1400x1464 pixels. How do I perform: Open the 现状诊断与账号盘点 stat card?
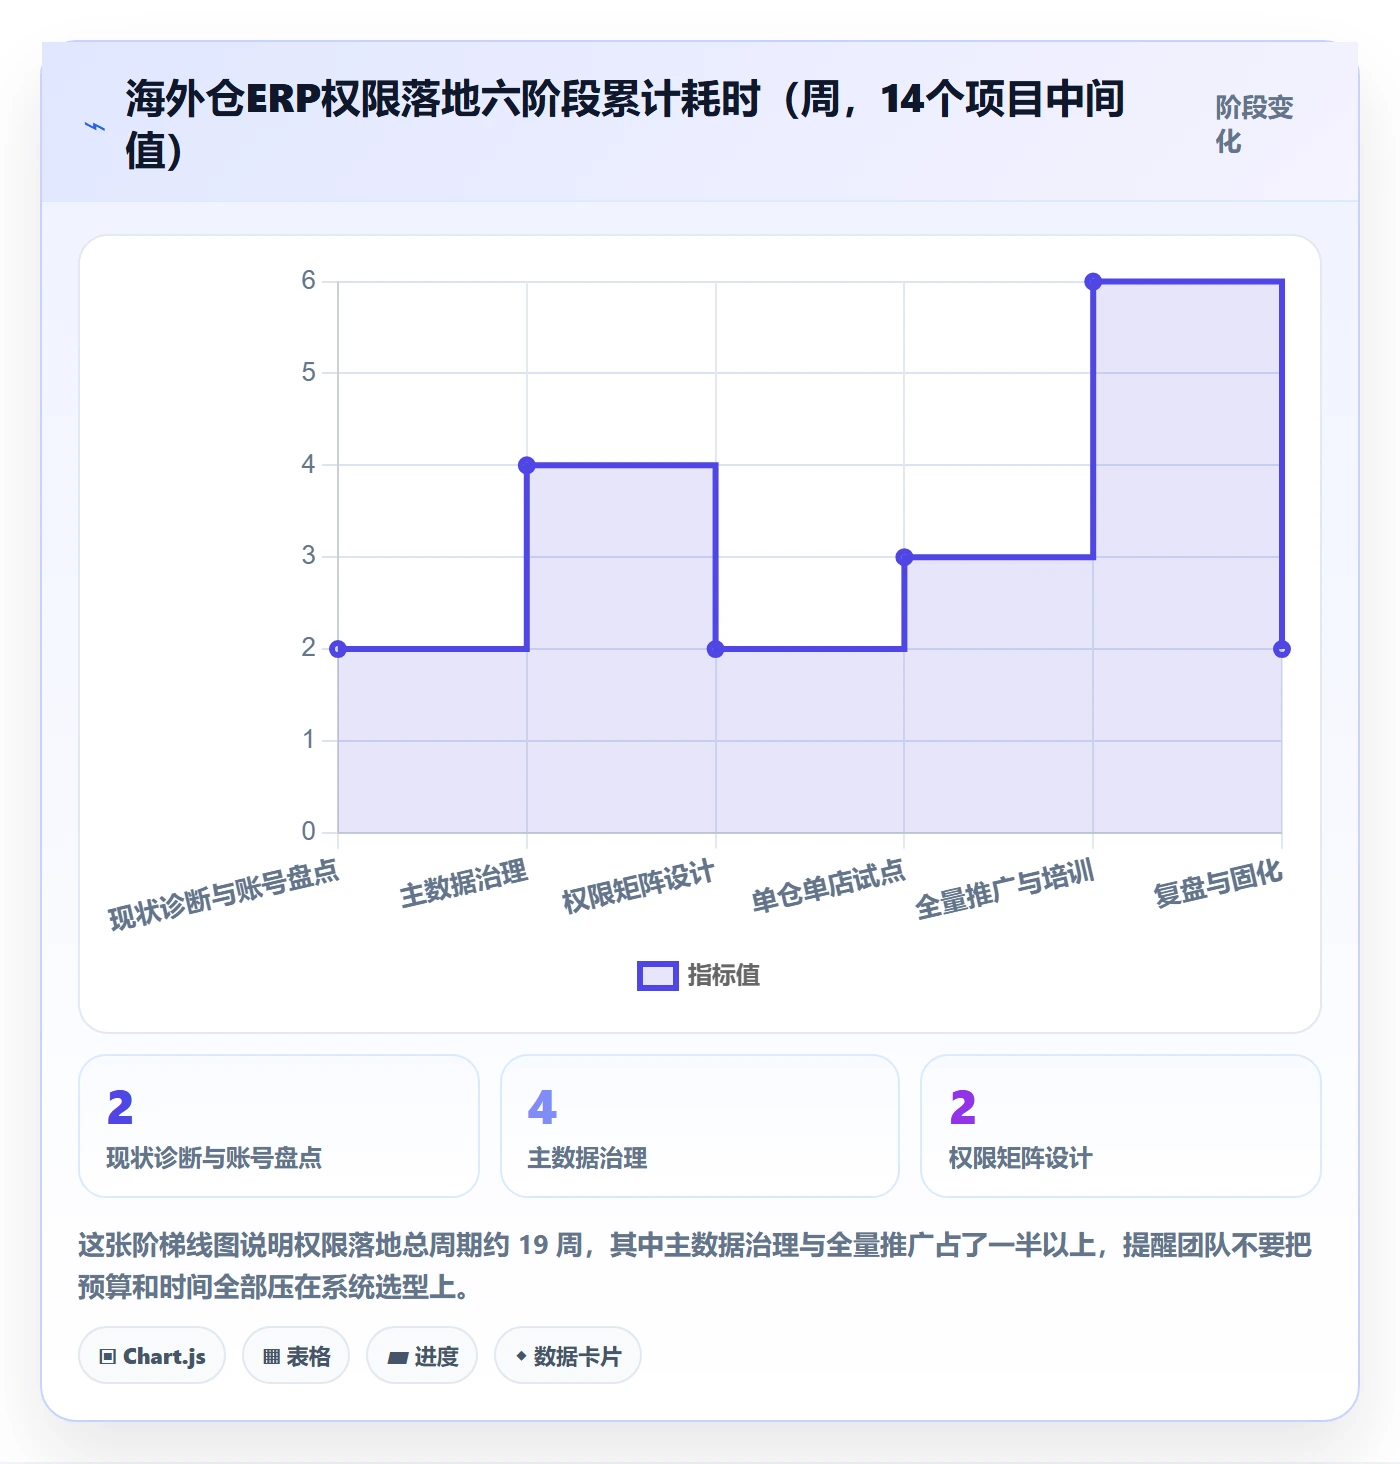279,1126
